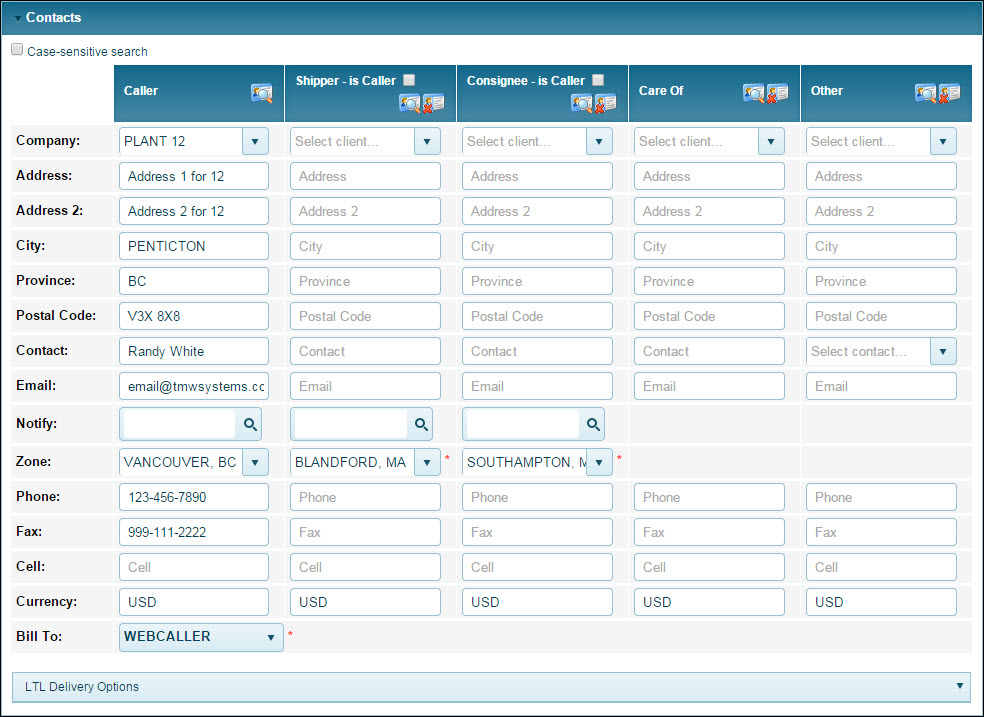Open the Bill To WEBCALLER dropdown
Image resolution: width=984 pixels, height=717 pixels.
[270, 637]
